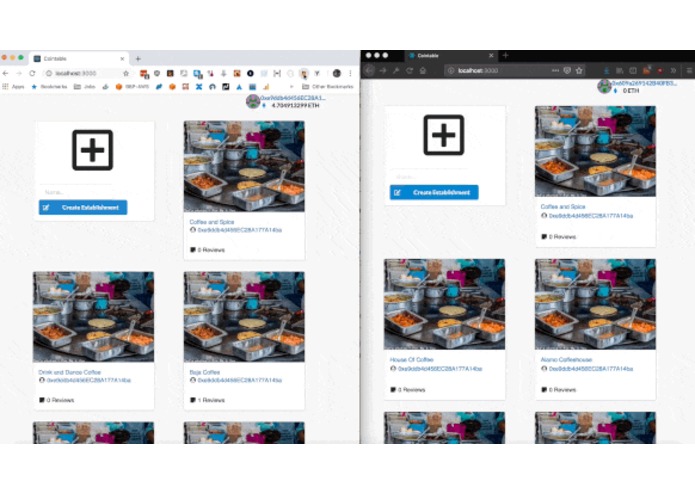Click Chrome address bar showing localhost:3000
This screenshot has width=695, height=494.
click(x=86, y=73)
